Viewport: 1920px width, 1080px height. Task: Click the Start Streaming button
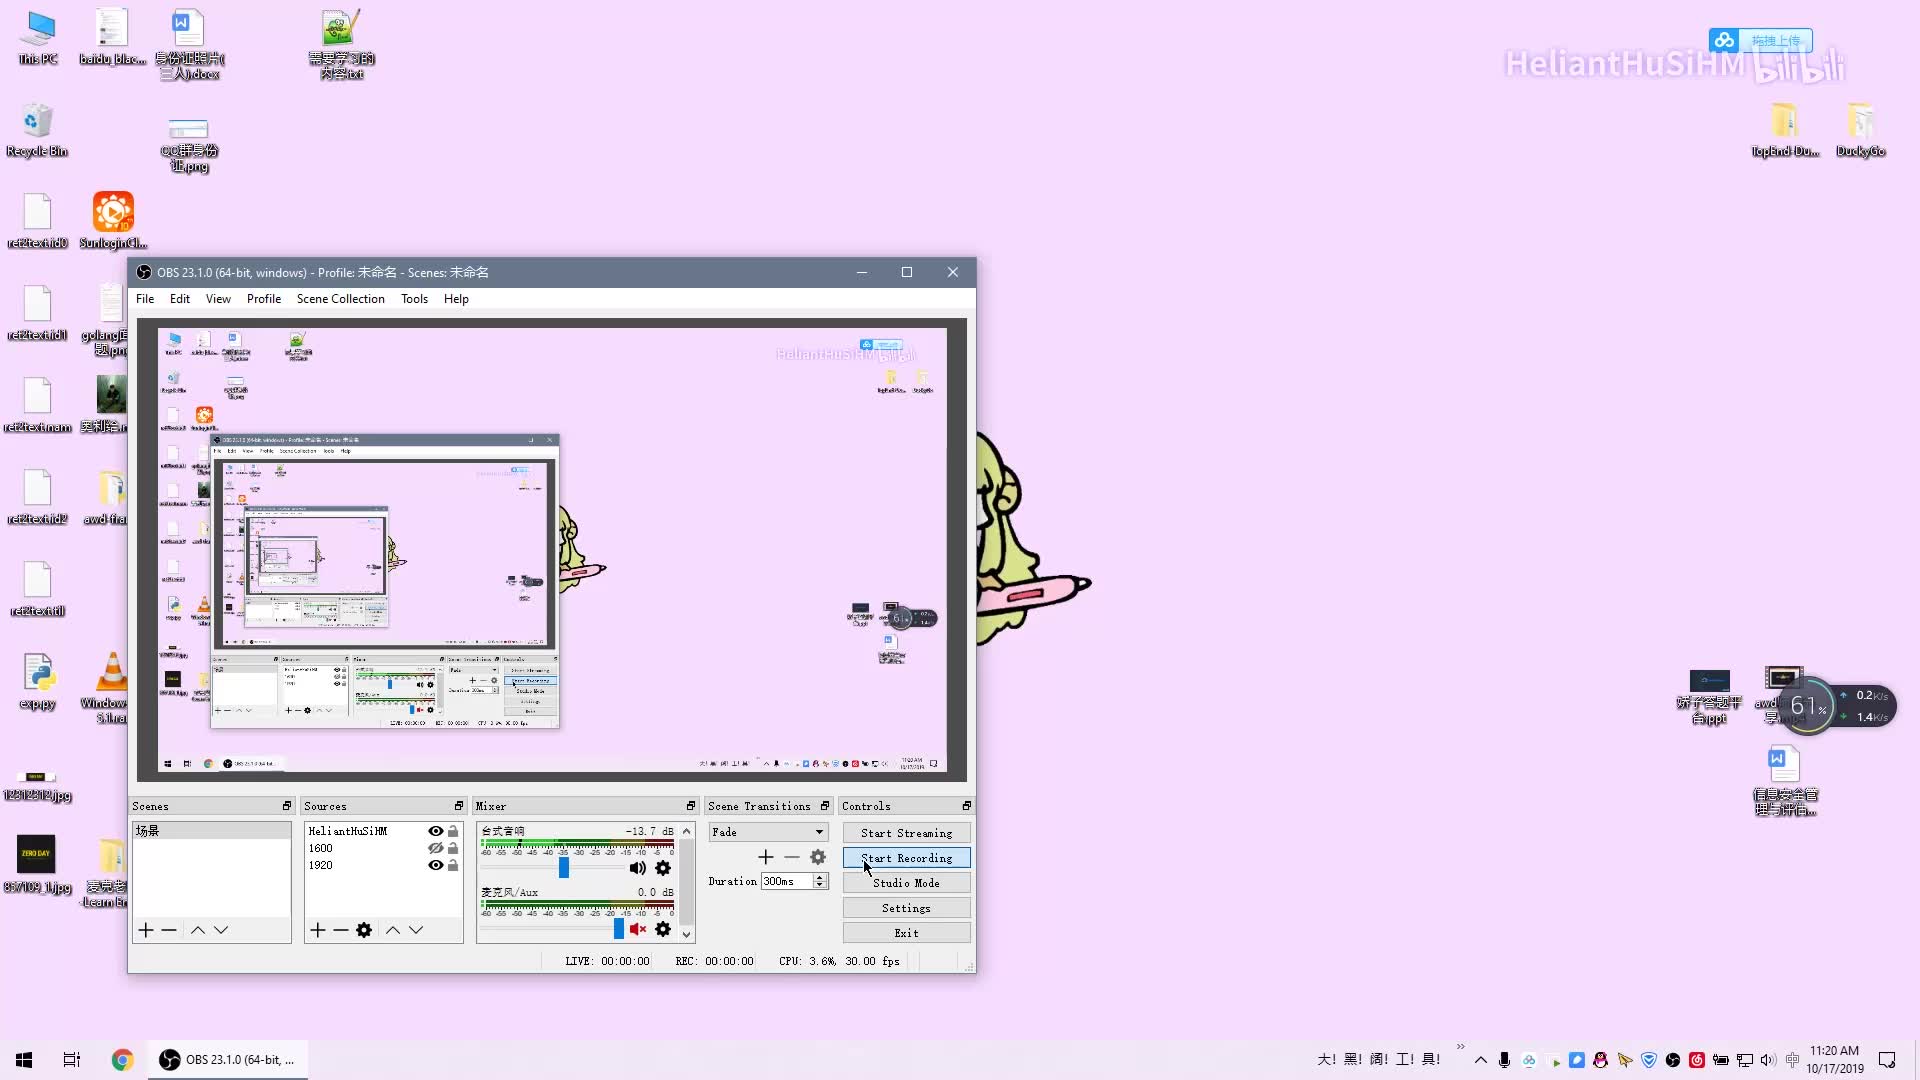[906, 833]
